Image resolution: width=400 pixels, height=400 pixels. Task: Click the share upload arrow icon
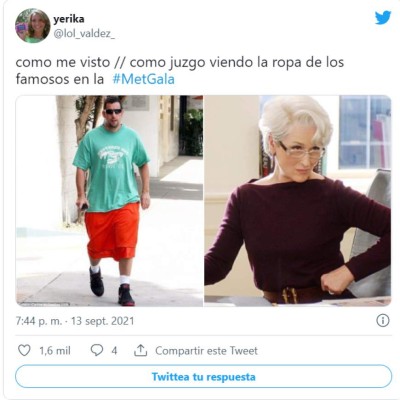(x=140, y=350)
